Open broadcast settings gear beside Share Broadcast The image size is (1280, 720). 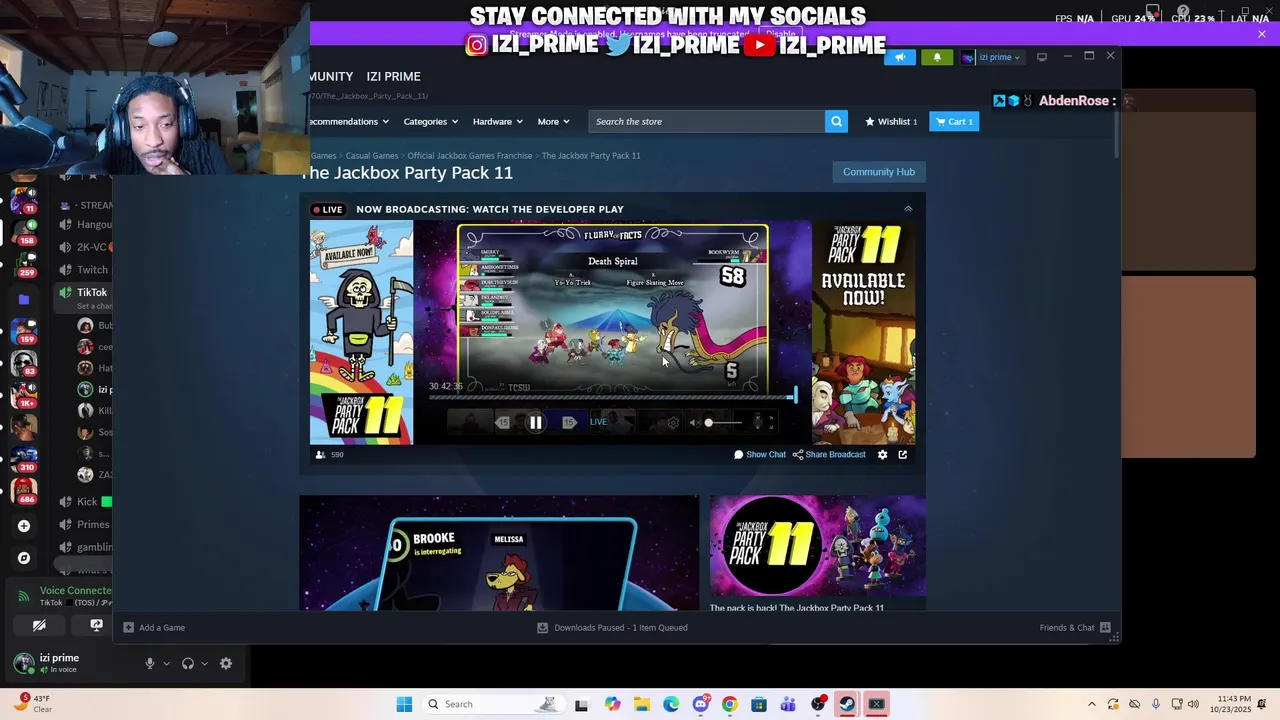click(x=882, y=455)
